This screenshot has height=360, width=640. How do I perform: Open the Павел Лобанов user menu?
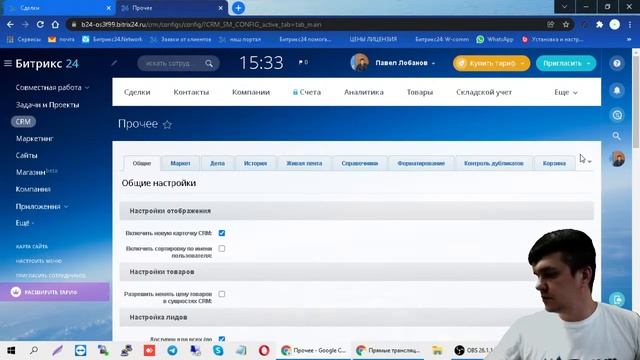point(405,63)
